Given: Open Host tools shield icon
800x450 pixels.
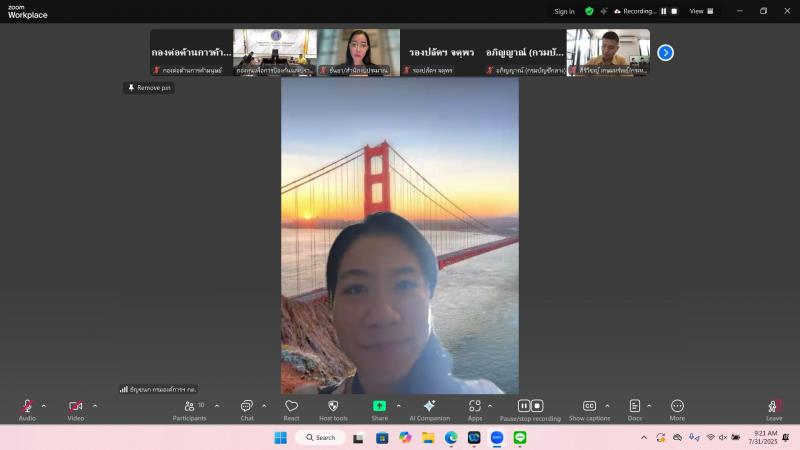Looking at the screenshot, I should pyautogui.click(x=333, y=410).
